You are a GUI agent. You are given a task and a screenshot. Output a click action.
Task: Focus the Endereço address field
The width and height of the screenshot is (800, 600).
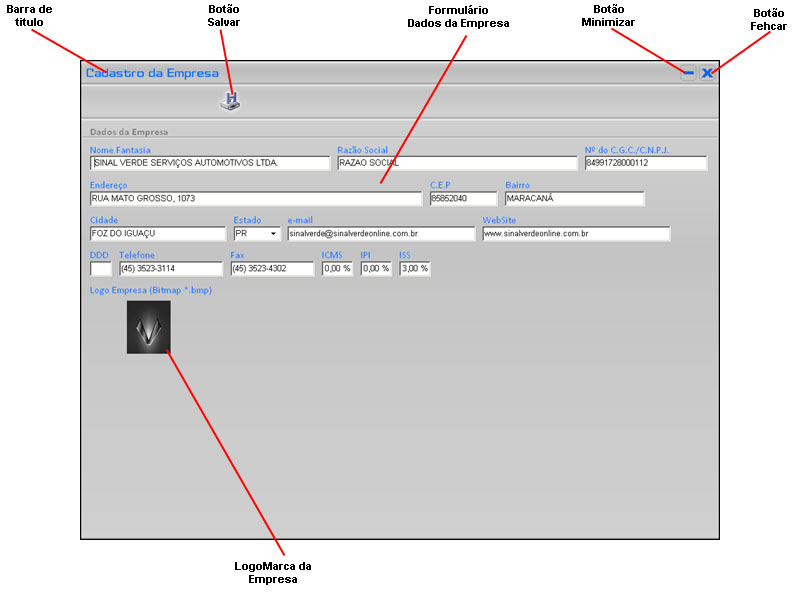click(255, 199)
